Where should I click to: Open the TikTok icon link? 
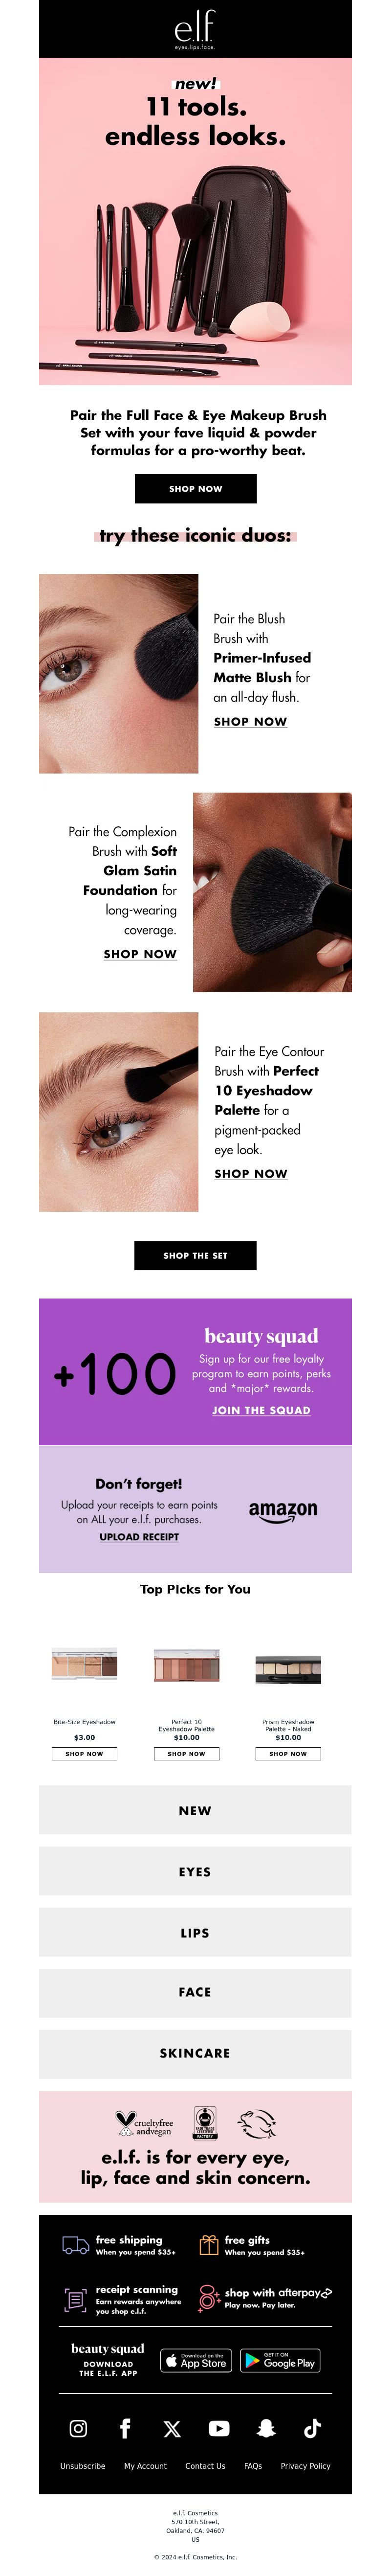[312, 2428]
